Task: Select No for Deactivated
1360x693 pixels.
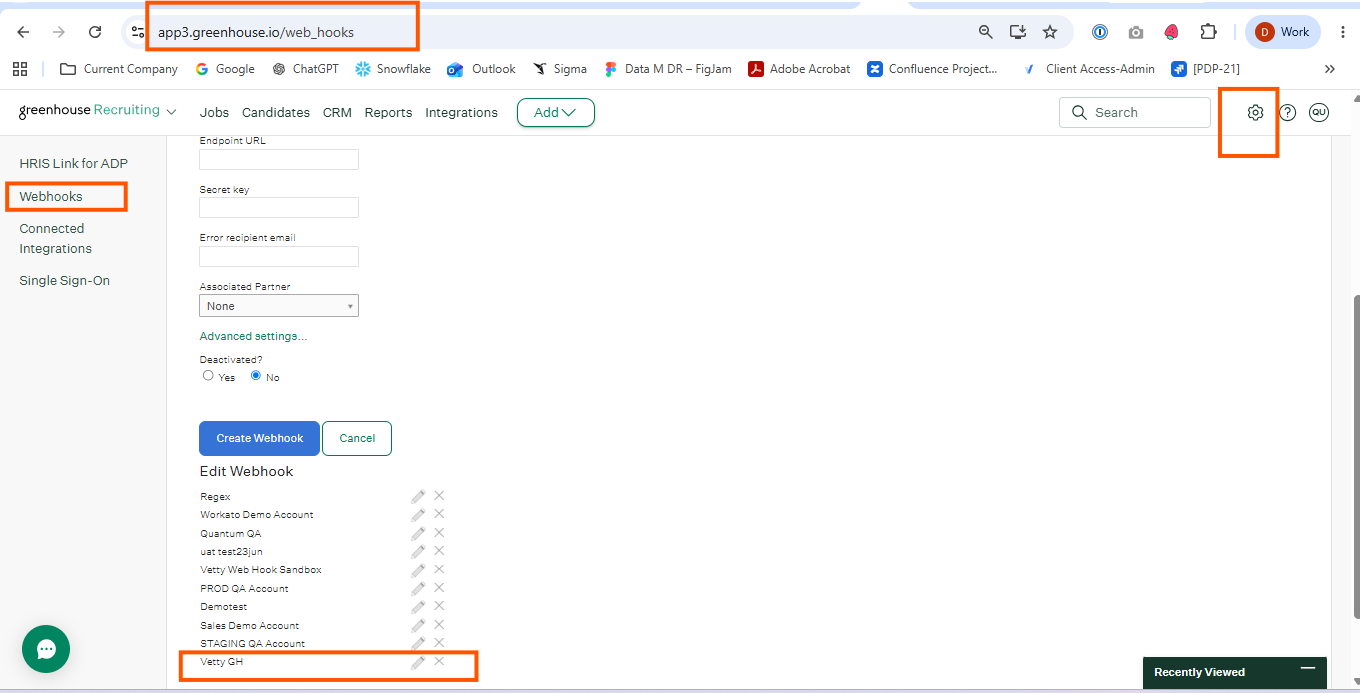Action: click(x=256, y=376)
